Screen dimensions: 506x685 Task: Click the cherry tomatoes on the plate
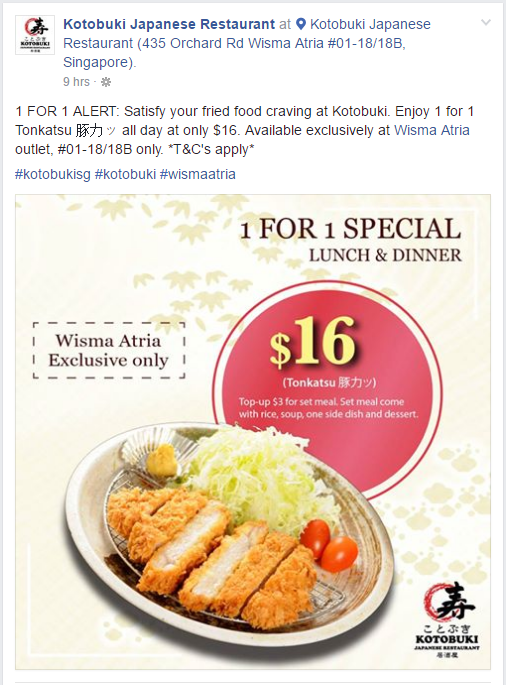(x=329, y=546)
